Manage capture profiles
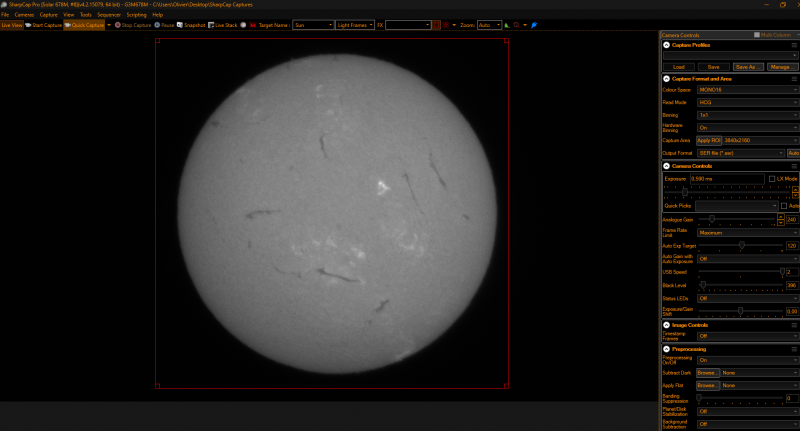Screen dimensions: 800x431 point(782,67)
